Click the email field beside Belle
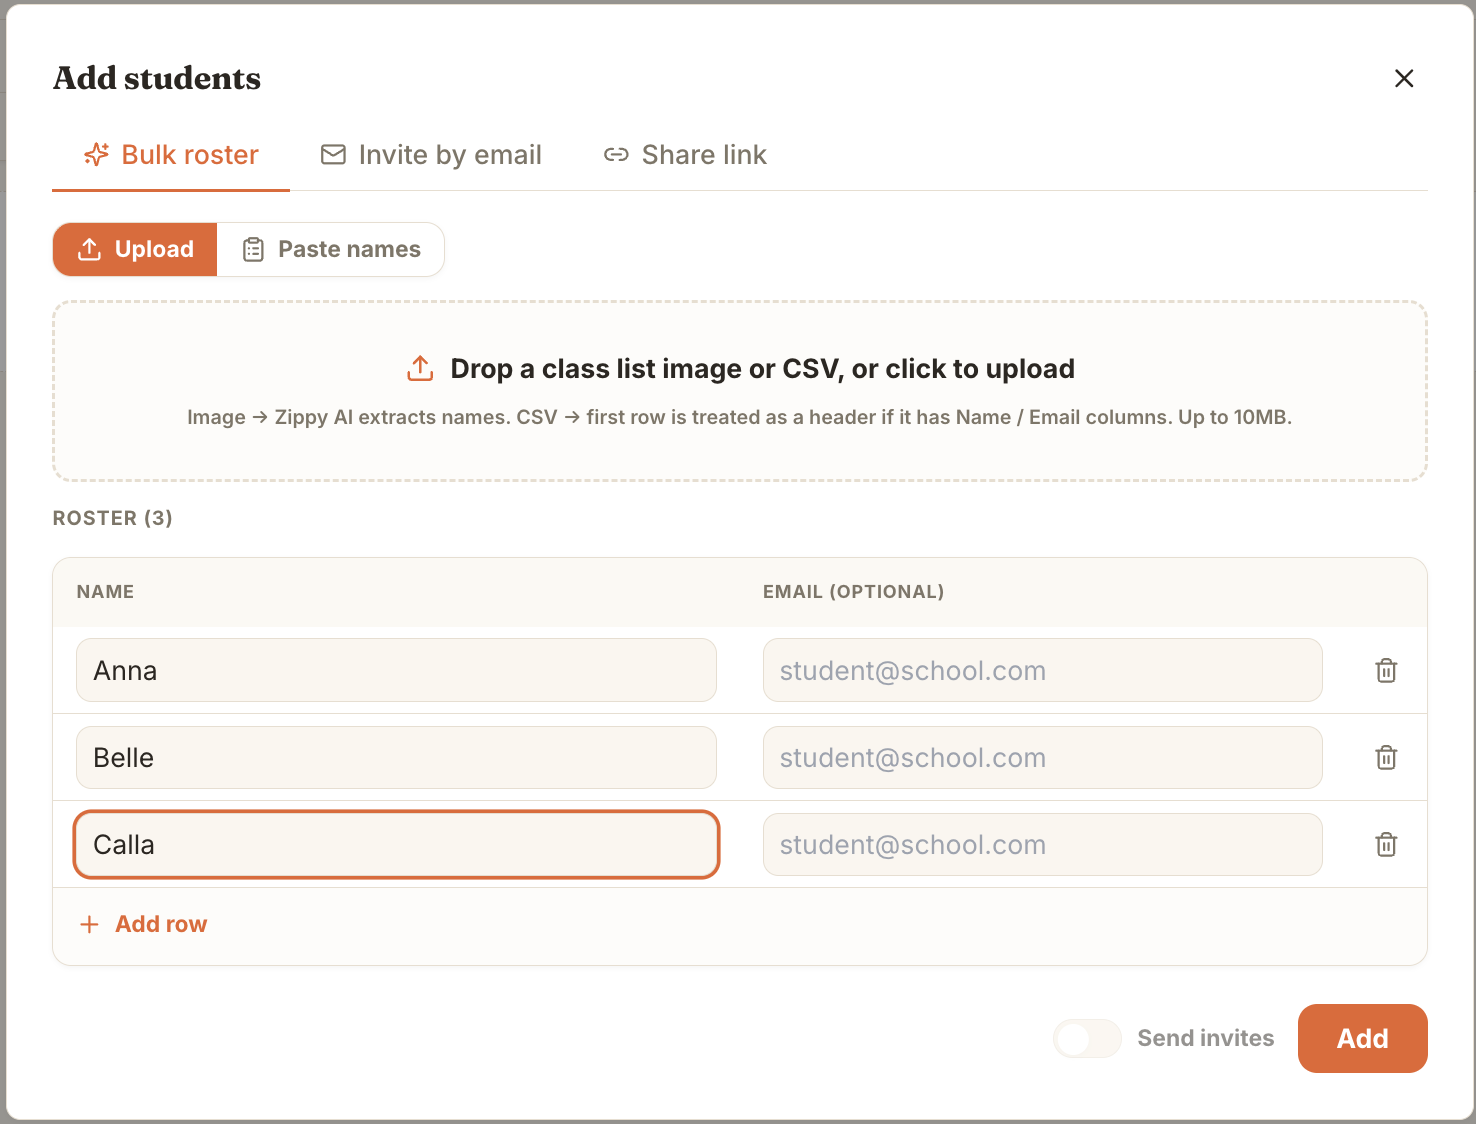This screenshot has height=1124, width=1476. [x=1042, y=757]
